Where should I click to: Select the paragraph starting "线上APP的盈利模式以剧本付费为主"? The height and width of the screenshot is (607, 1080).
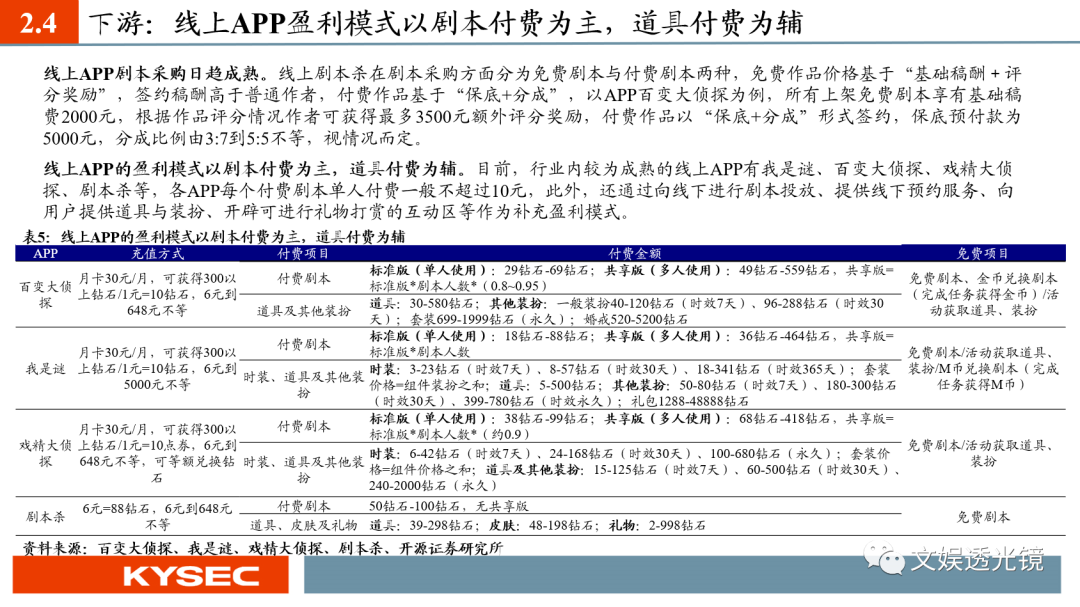tap(528, 190)
